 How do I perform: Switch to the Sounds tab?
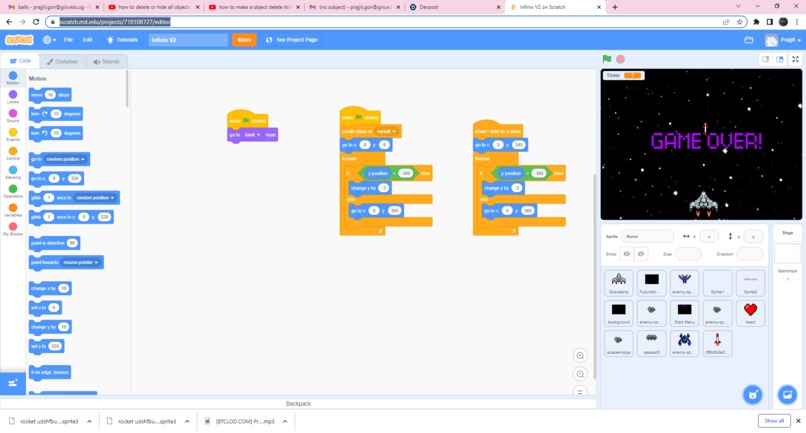[x=106, y=61]
